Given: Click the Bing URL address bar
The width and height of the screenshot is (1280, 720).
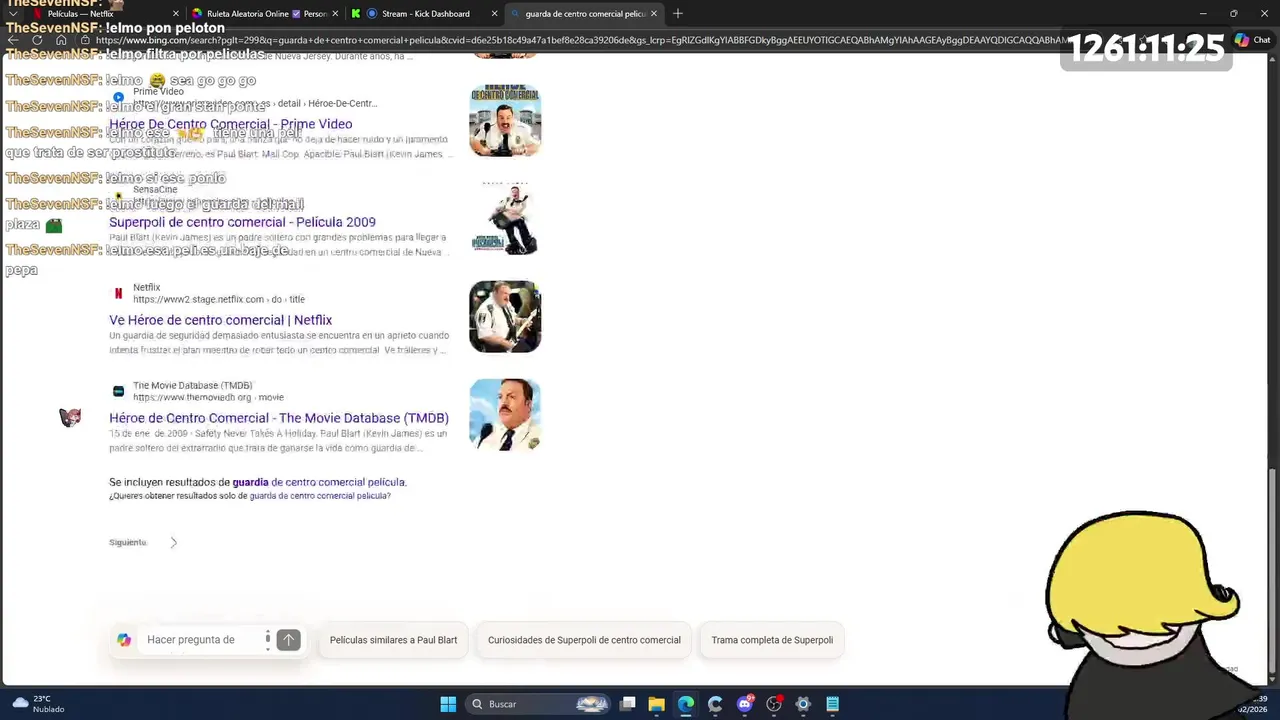Looking at the screenshot, I should coord(580,40).
